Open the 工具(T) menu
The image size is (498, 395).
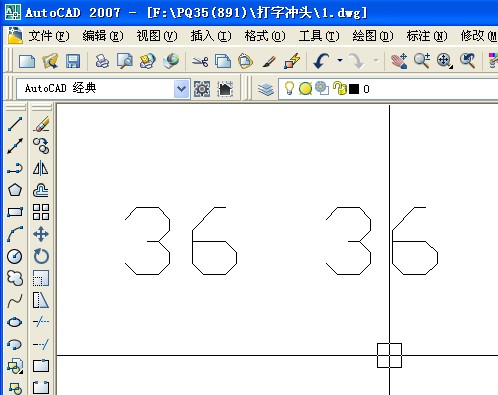click(319, 36)
